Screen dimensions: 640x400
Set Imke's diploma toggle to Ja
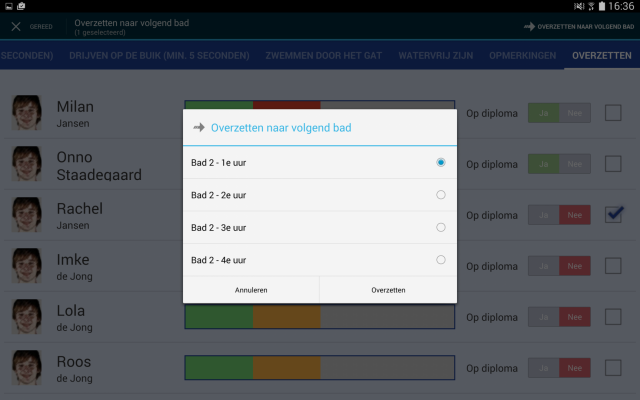544,266
